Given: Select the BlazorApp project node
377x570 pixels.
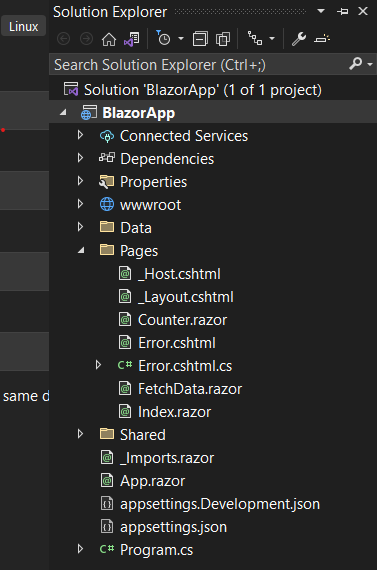Looking at the screenshot, I should [139, 113].
